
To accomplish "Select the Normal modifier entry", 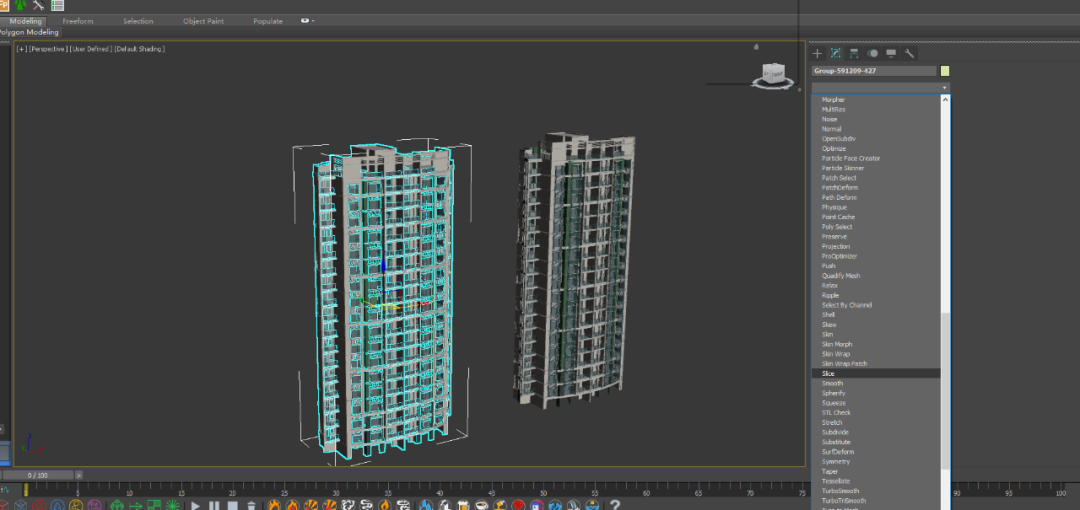I will point(831,129).
